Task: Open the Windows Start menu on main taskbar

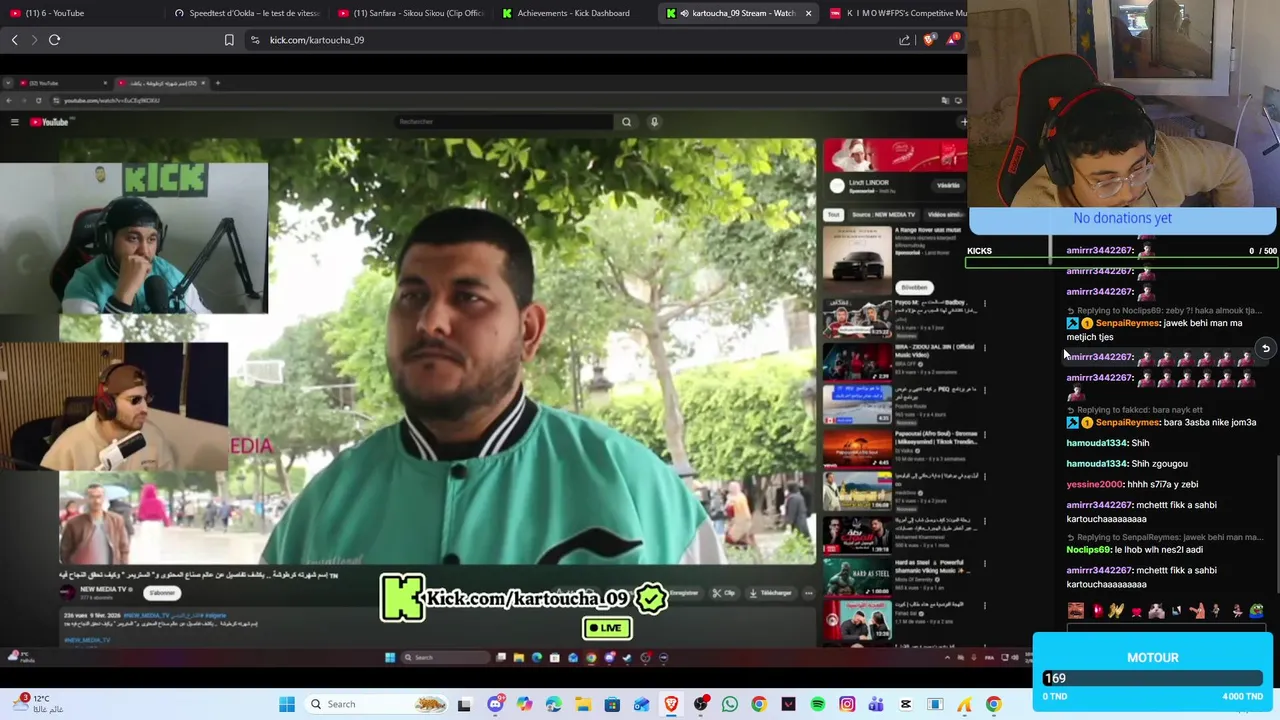Action: 287,704
